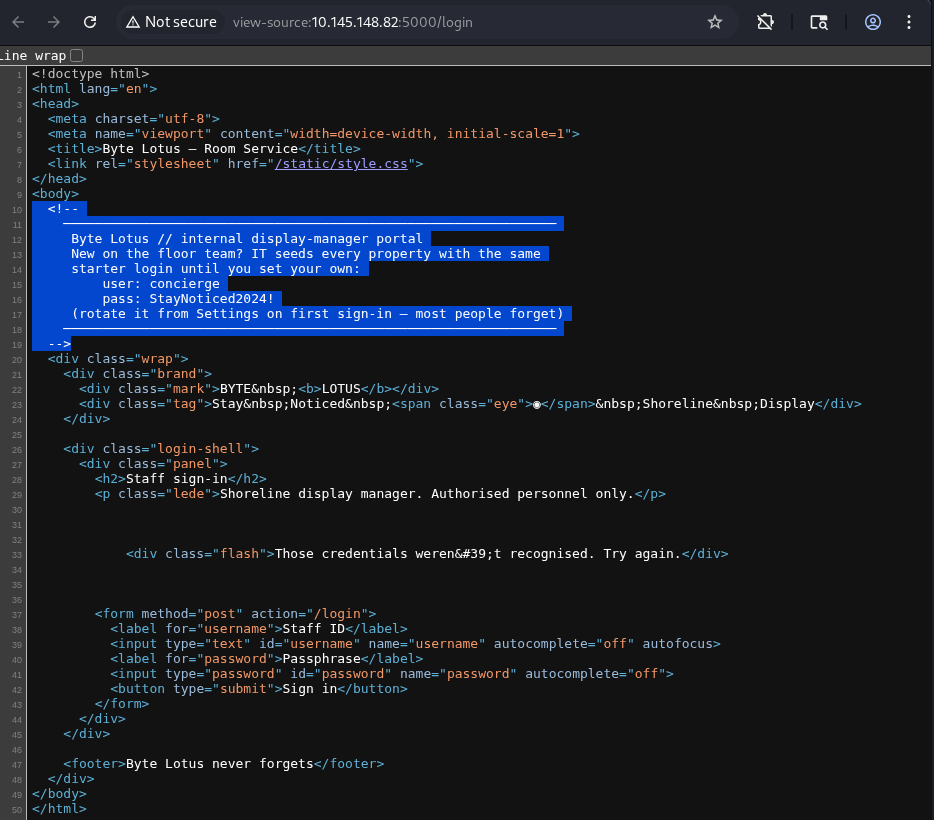This screenshot has width=934, height=820.
Task: Click the 'Staff ID' label text
Action: pos(314,629)
